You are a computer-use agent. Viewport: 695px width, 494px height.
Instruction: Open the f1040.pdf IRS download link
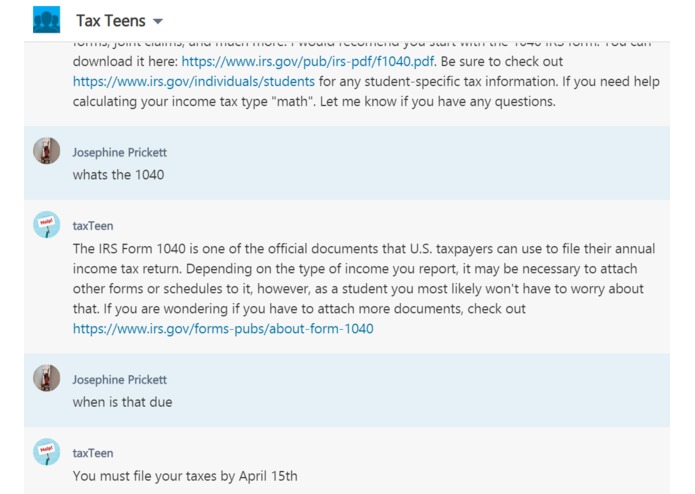[308, 61]
